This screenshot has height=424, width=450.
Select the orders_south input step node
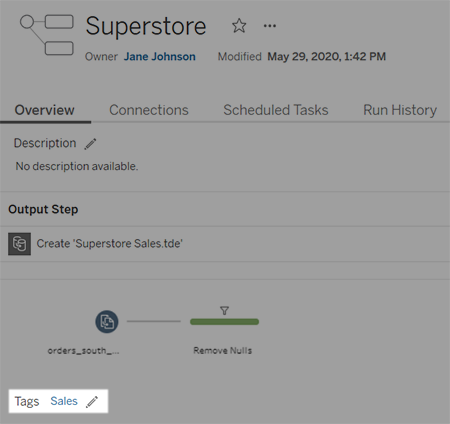point(107,322)
